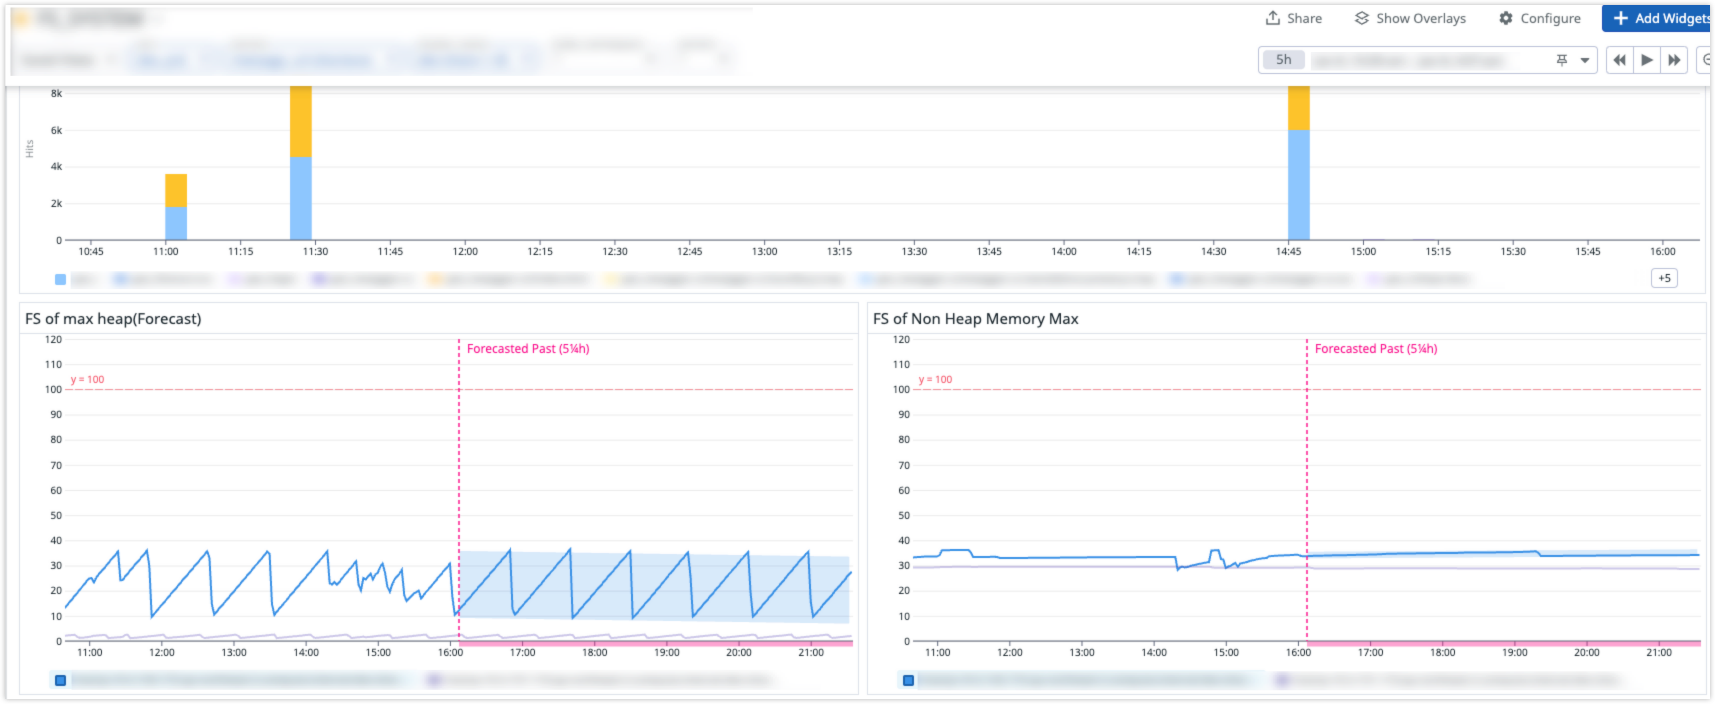Click the 'FS of max heap(Forecast)' widget title
The height and width of the screenshot is (704, 1715).
(113, 319)
